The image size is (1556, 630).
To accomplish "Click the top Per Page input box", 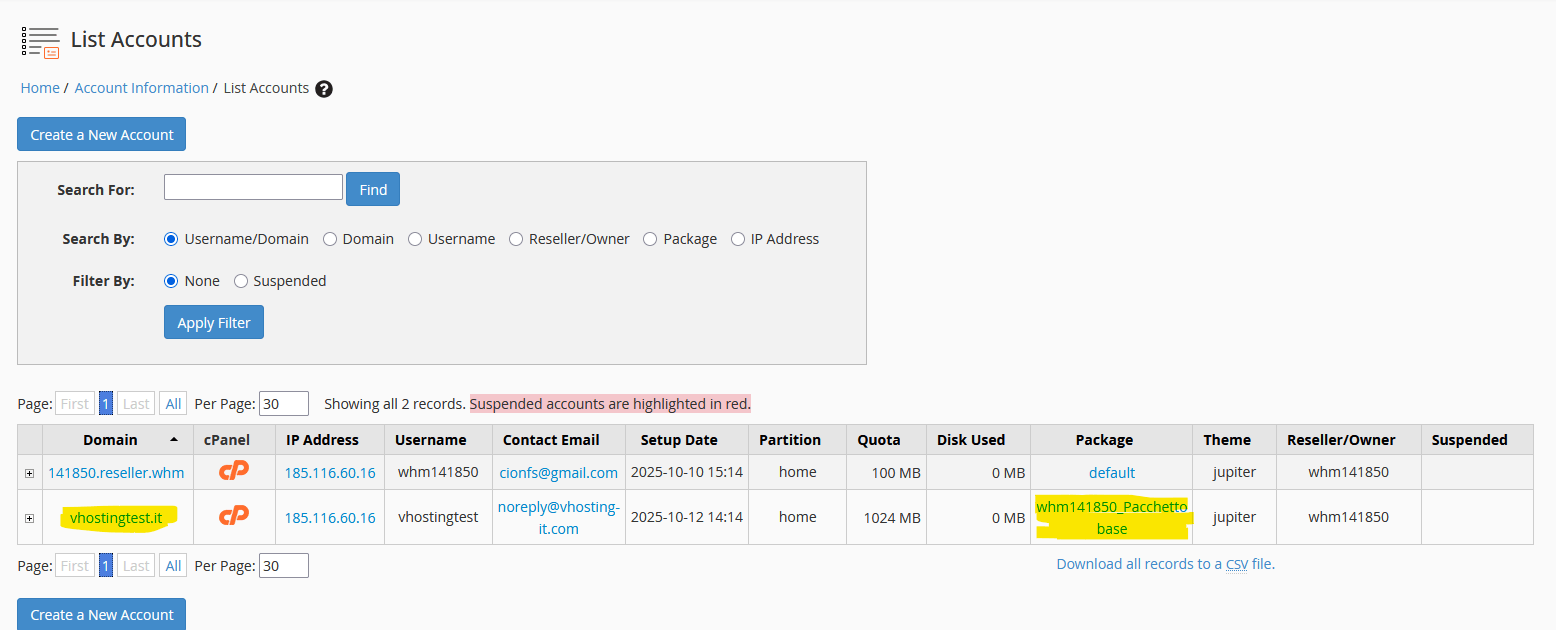I will (x=283, y=404).
